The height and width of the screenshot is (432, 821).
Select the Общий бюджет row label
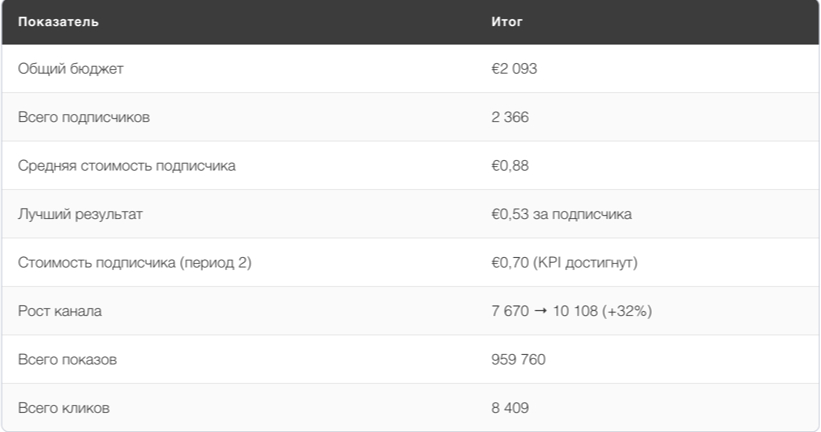click(x=71, y=69)
